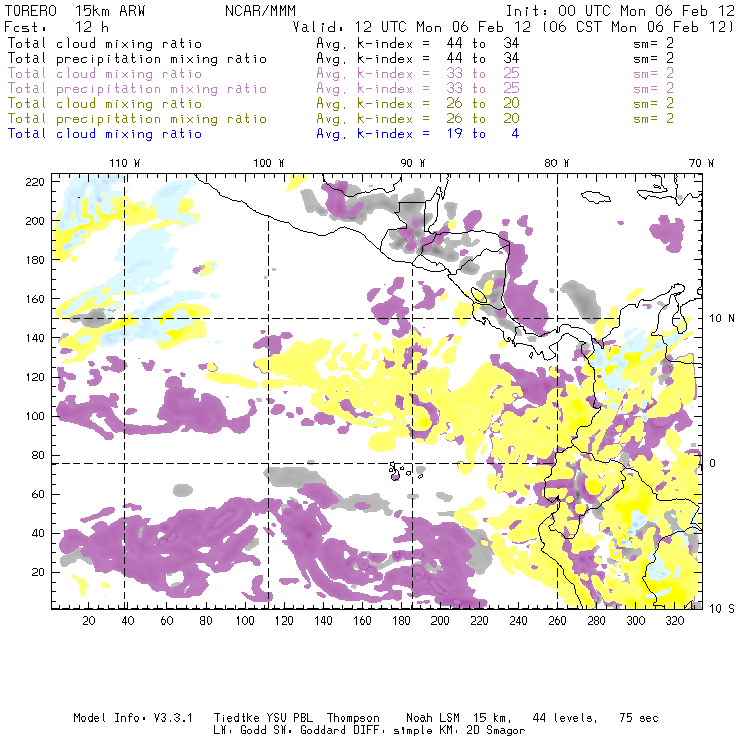Click the "70 W" longitude label

[x=701, y=163]
